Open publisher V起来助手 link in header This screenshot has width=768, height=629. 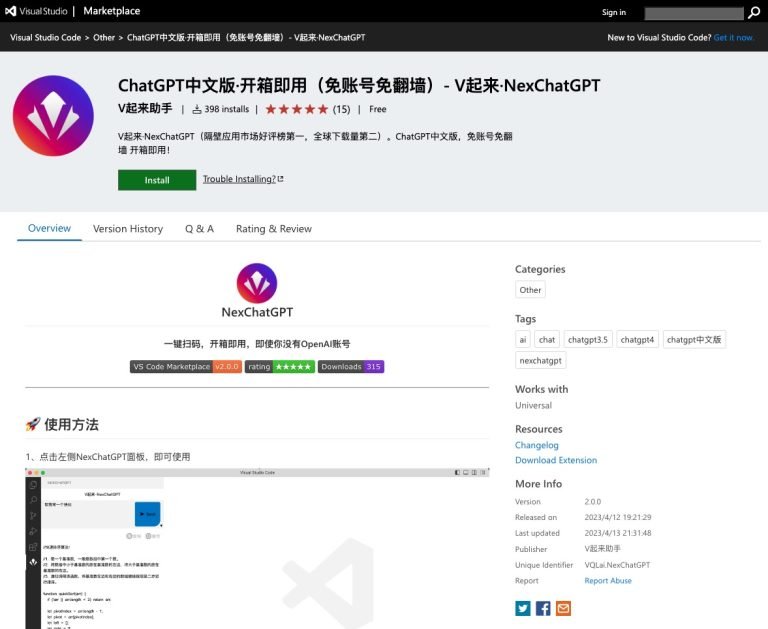click(x=145, y=108)
